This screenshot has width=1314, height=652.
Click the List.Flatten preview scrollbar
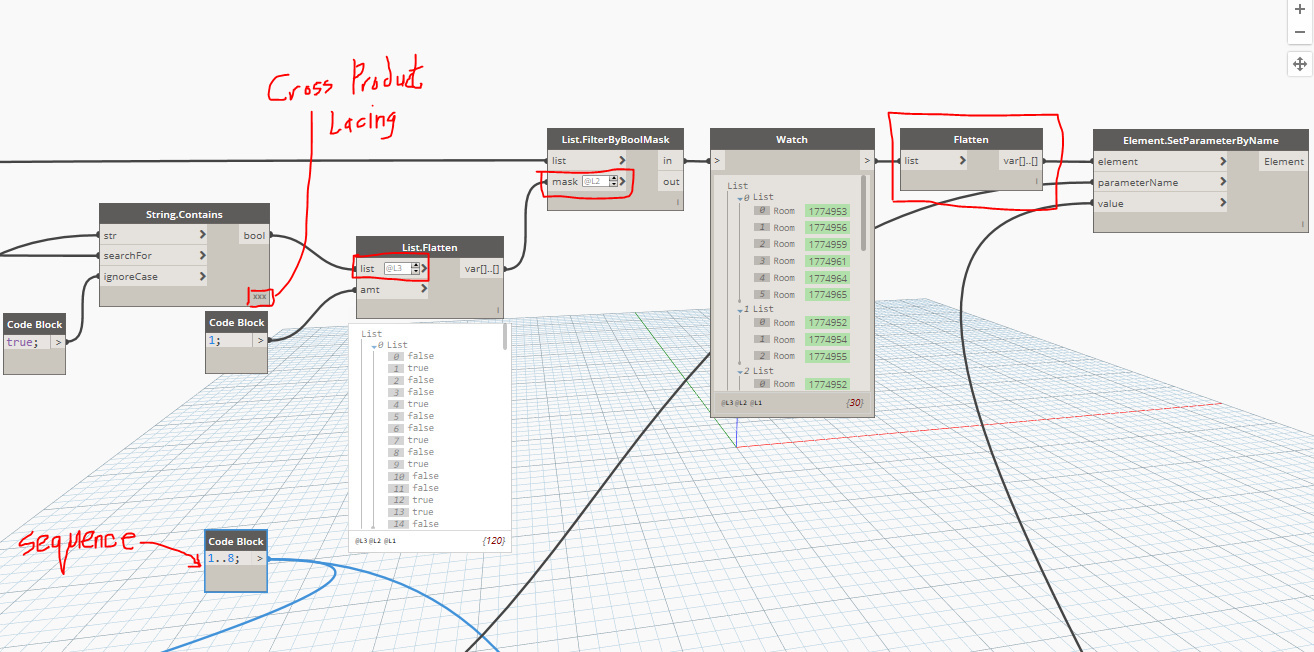[x=505, y=338]
